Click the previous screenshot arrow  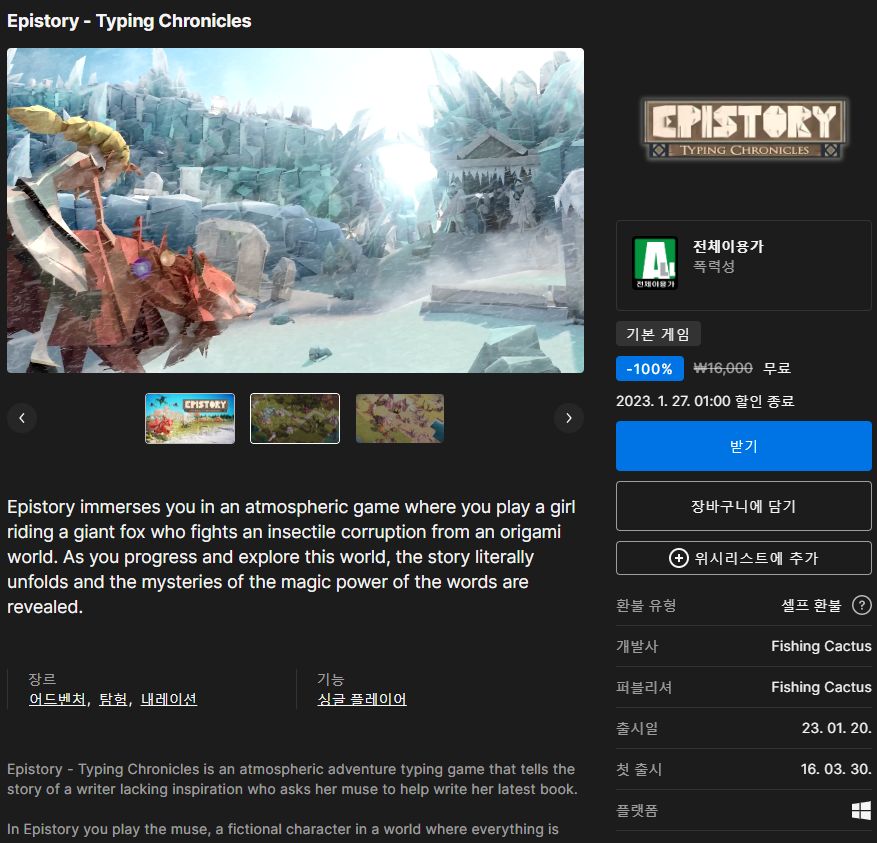pos(22,418)
